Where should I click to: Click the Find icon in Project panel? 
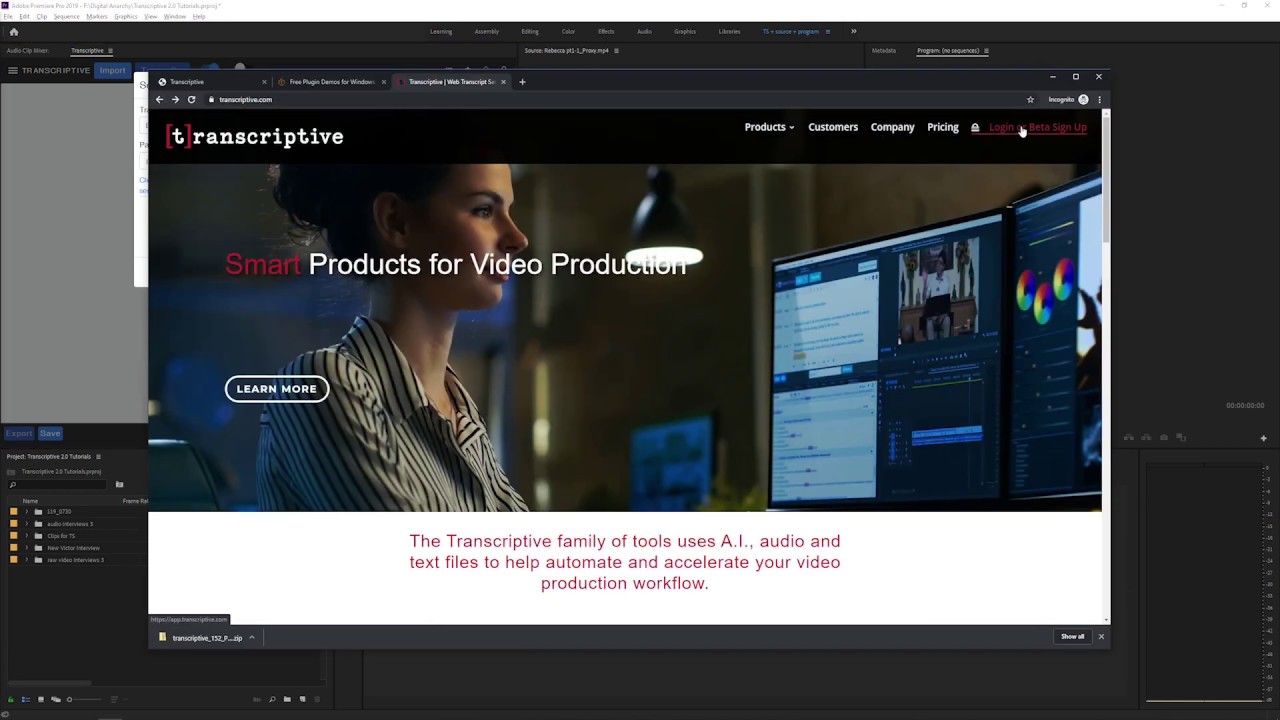click(x=272, y=699)
